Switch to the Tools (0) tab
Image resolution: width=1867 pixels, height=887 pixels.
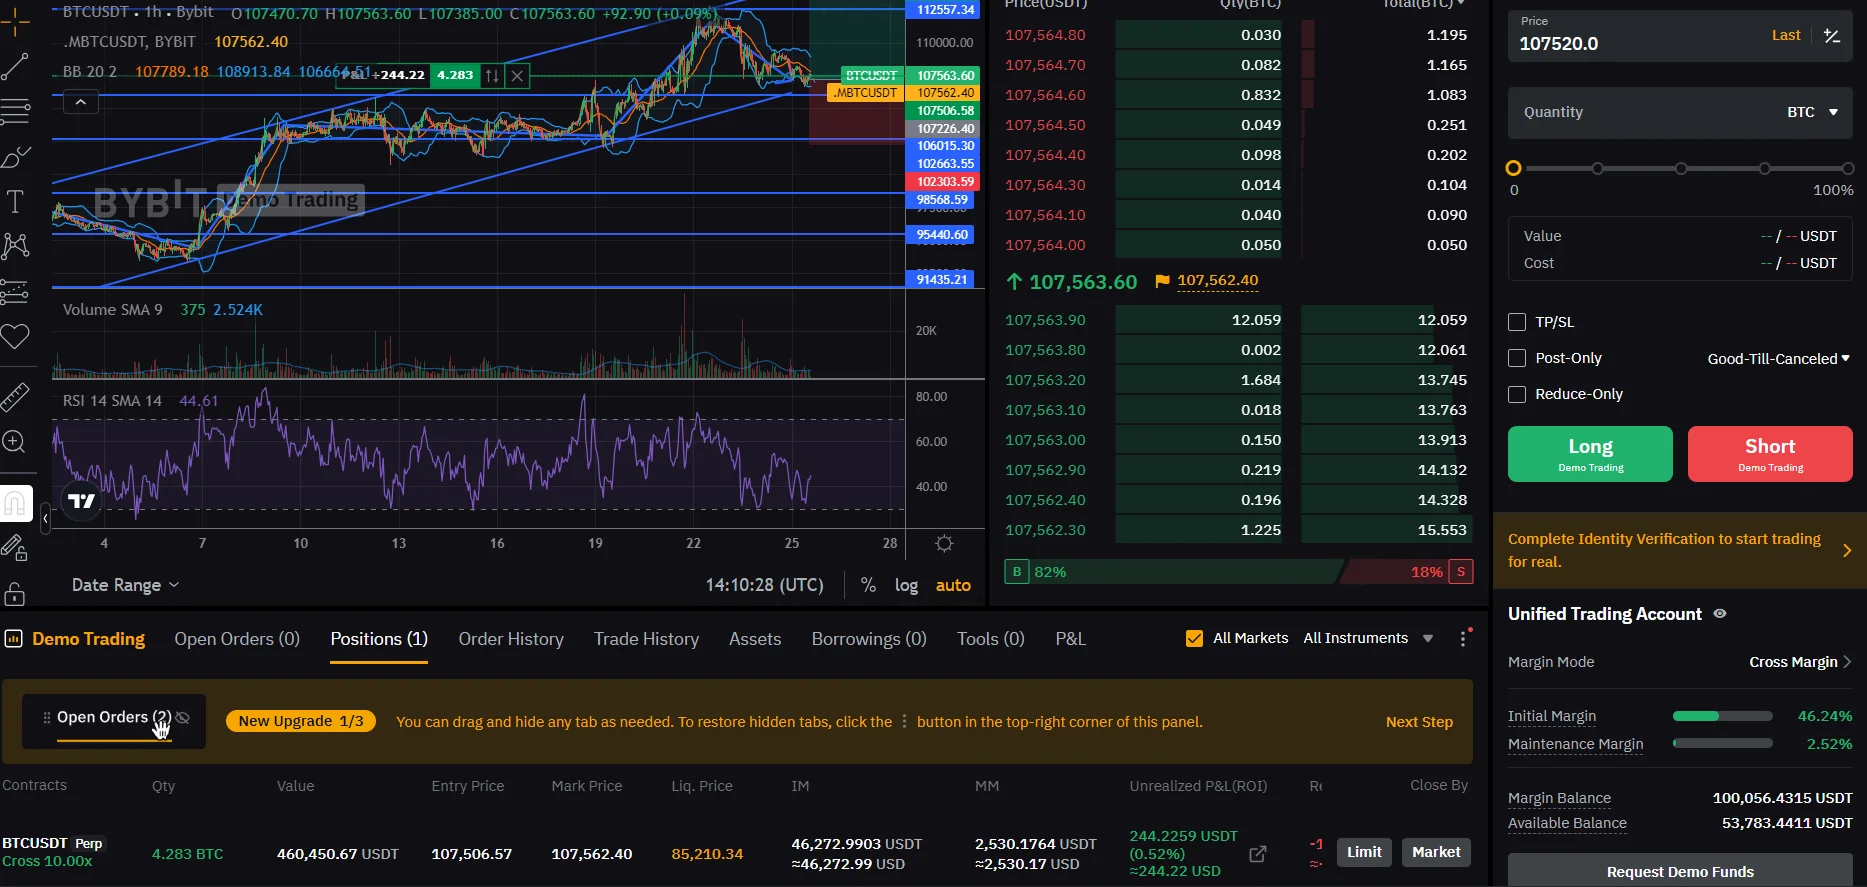(991, 639)
